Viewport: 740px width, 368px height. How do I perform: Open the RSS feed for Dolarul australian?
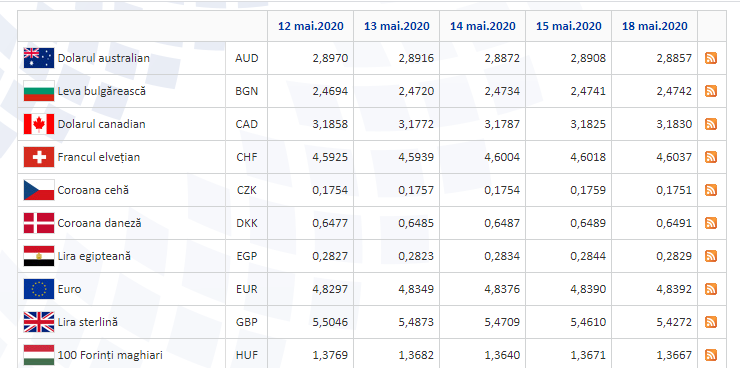click(x=711, y=58)
